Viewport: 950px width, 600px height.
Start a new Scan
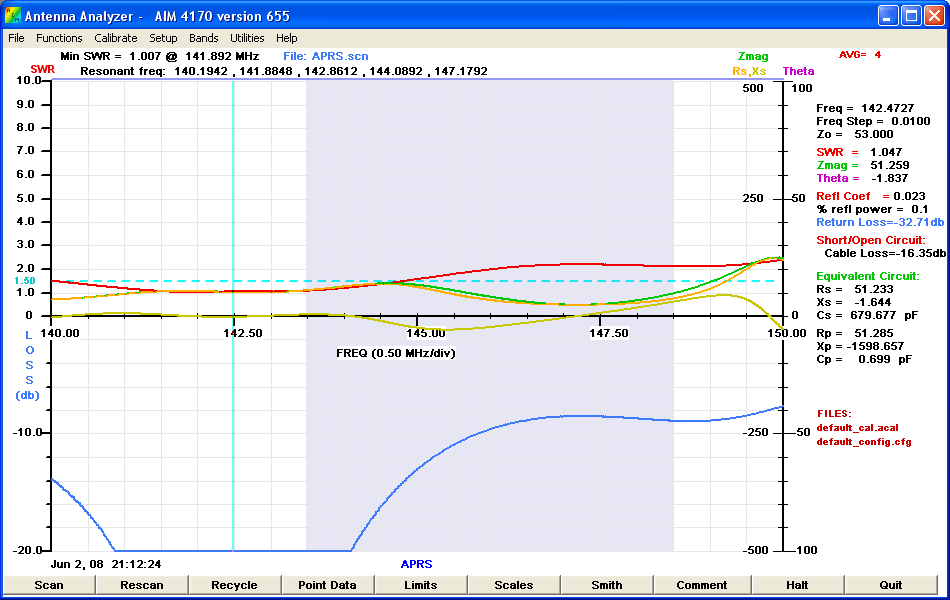point(49,585)
